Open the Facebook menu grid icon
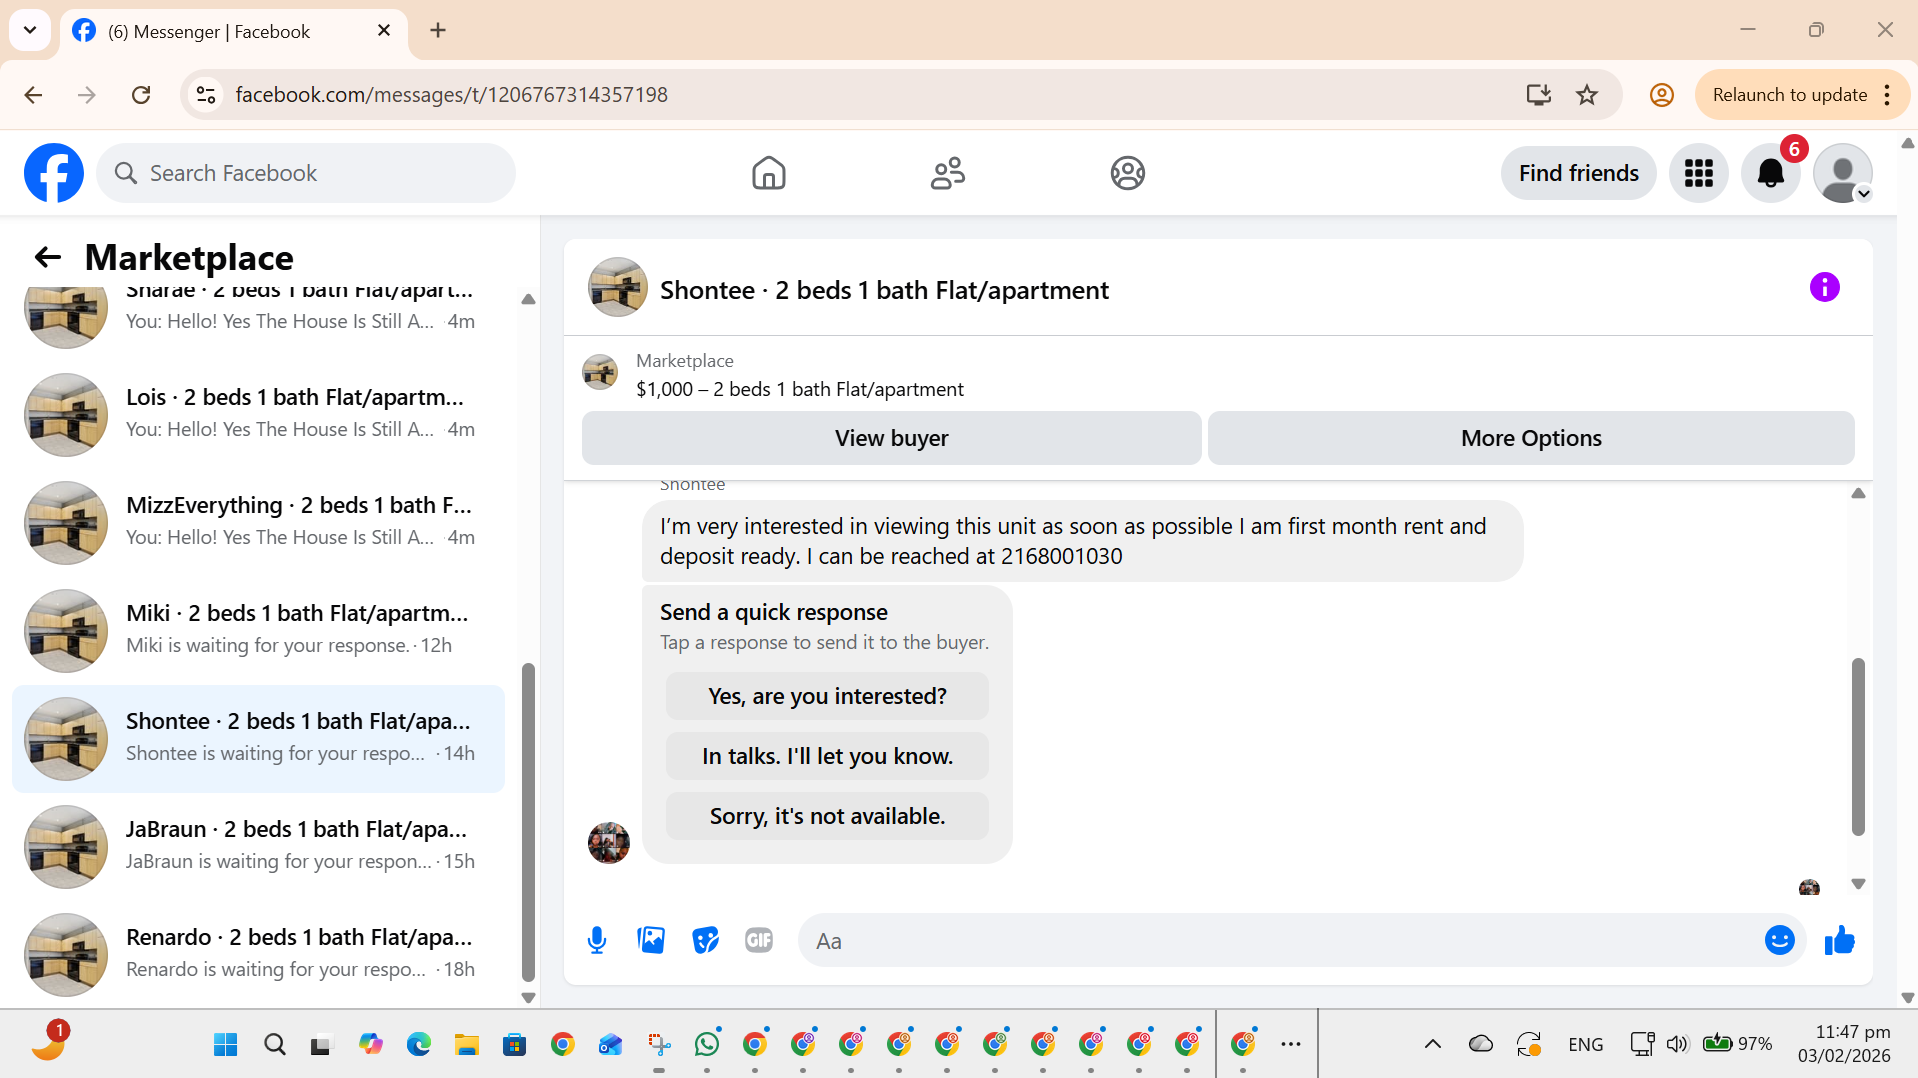 1698,173
